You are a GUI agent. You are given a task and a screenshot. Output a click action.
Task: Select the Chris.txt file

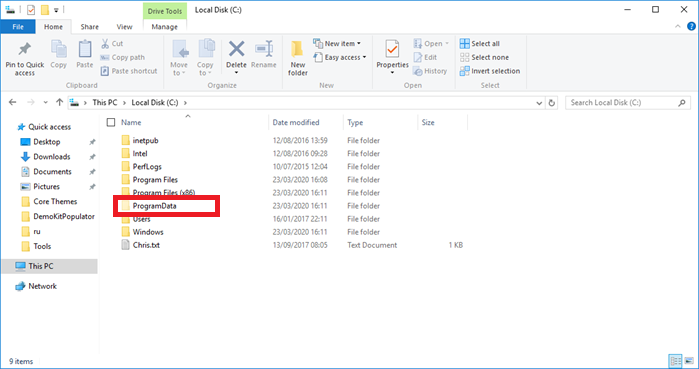coord(146,245)
